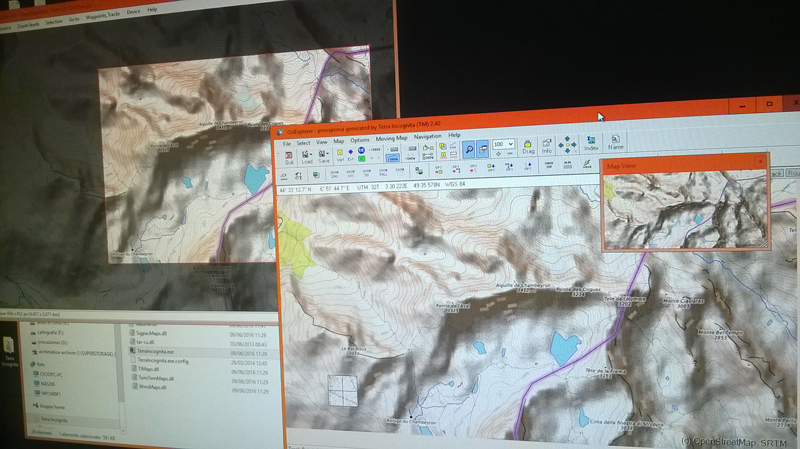Viewport: 800px width, 449px height.
Task: Open the Map menu in OziExplorer
Action: (339, 141)
